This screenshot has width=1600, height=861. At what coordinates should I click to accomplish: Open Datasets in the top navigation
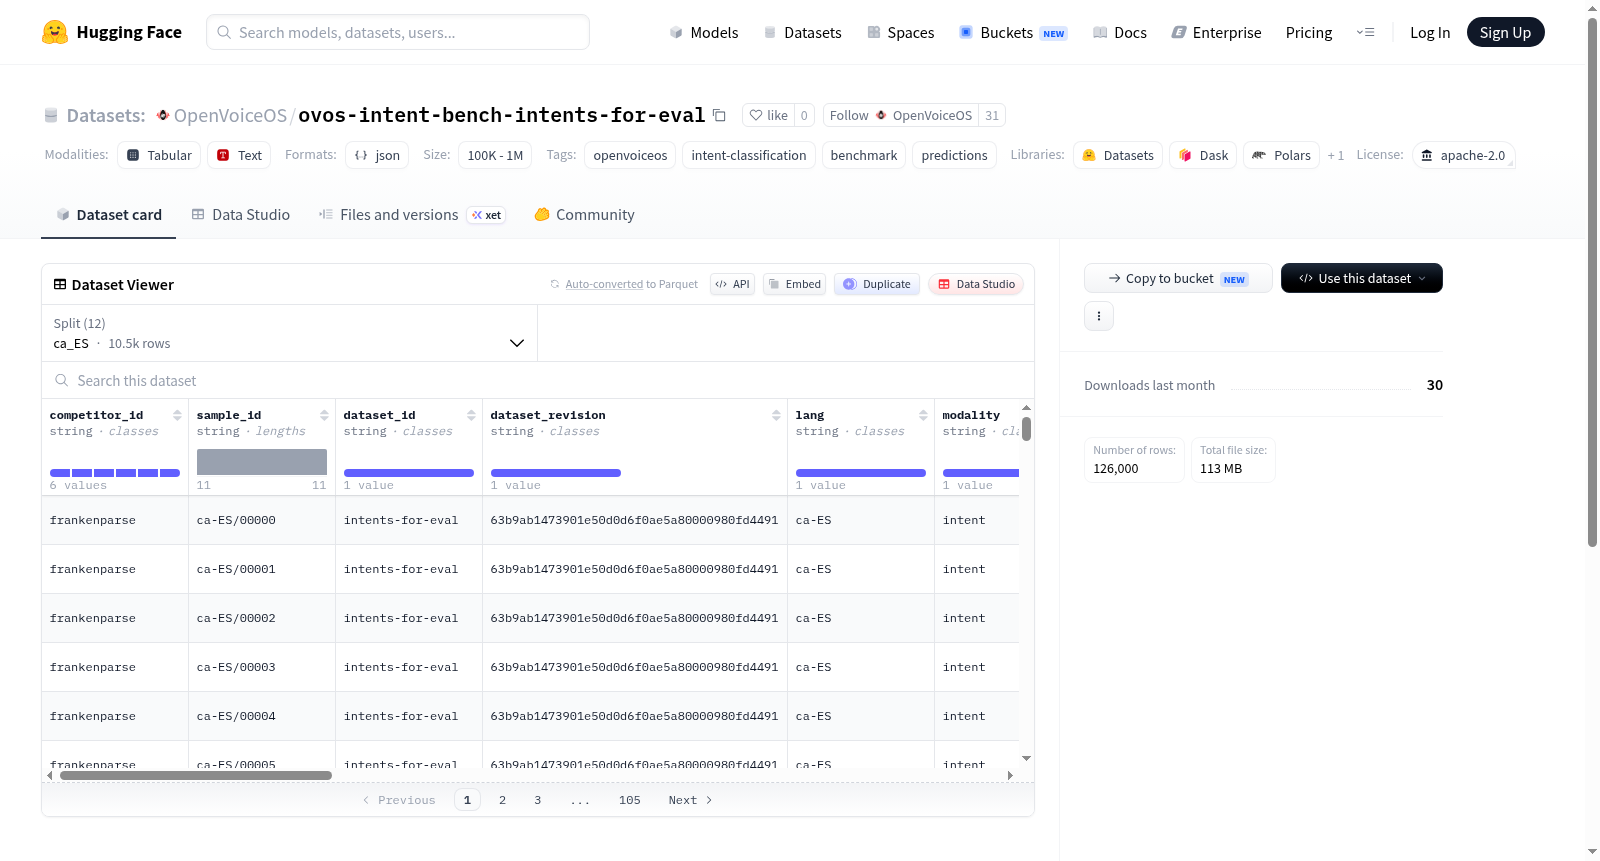pos(802,32)
